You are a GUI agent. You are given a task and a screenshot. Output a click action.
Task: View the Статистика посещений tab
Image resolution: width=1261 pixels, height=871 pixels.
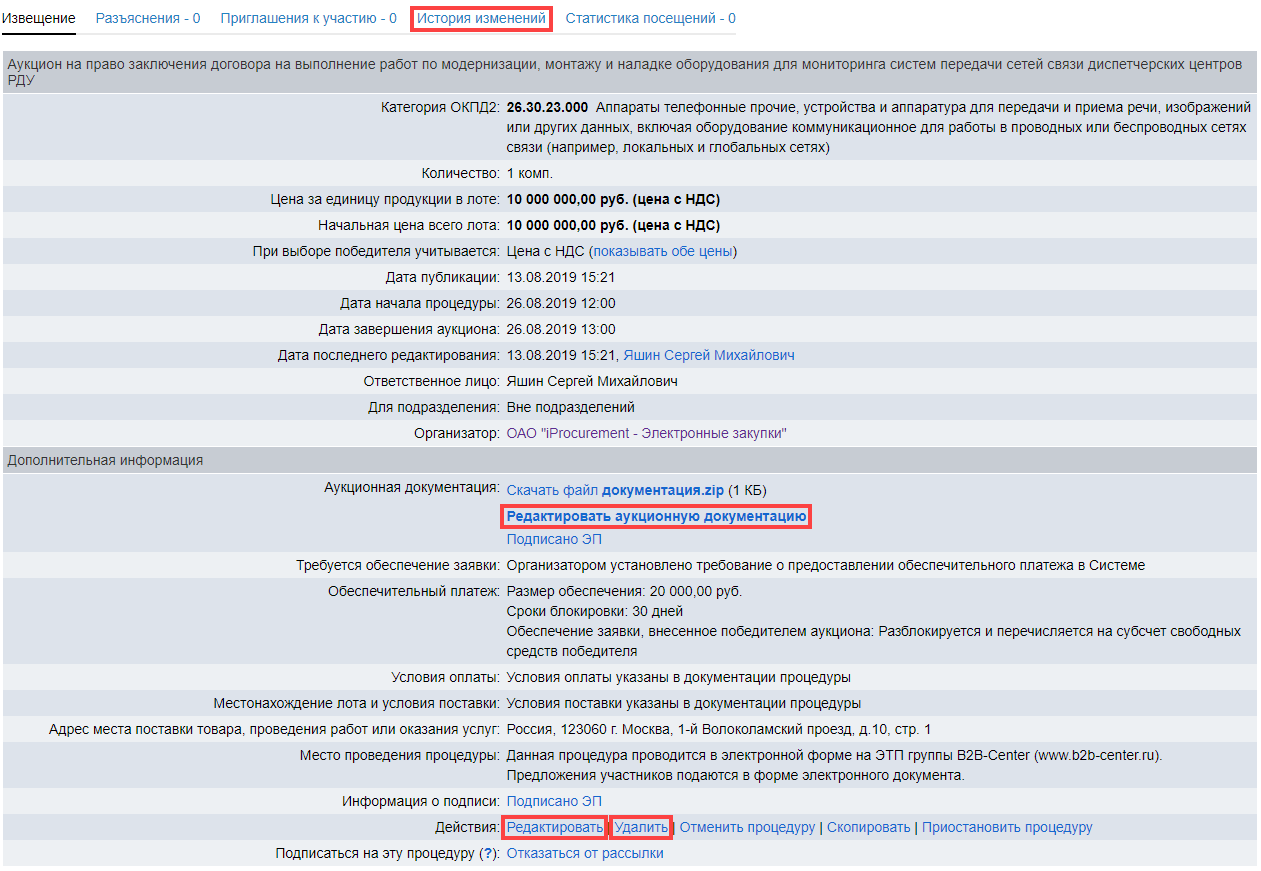(650, 18)
